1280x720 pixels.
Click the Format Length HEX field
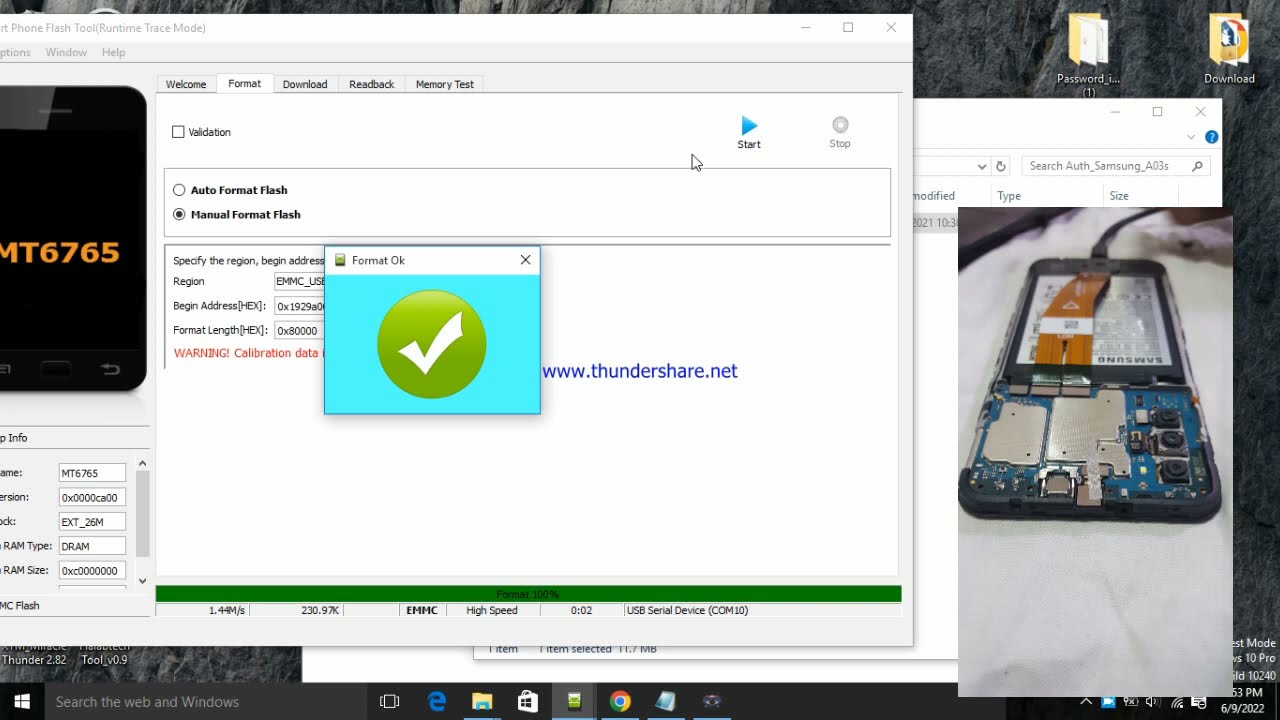pos(300,330)
